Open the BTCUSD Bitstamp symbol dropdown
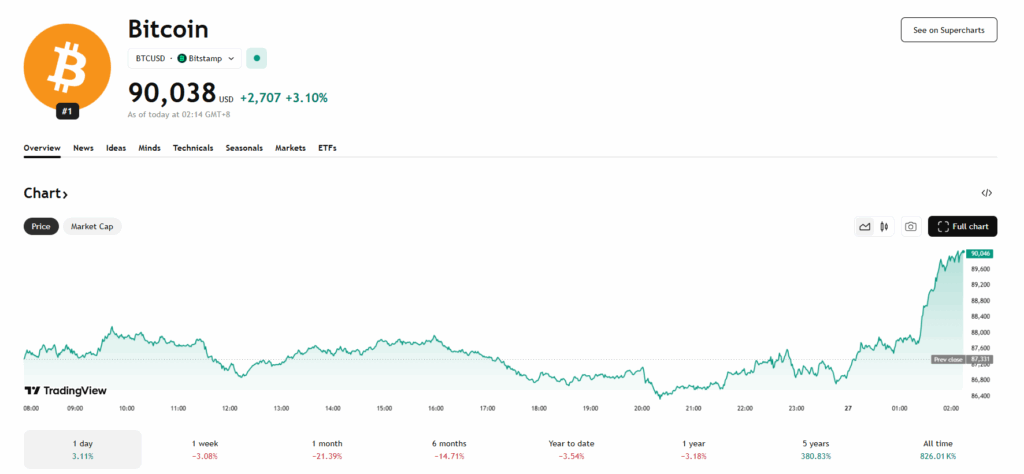 click(186, 58)
